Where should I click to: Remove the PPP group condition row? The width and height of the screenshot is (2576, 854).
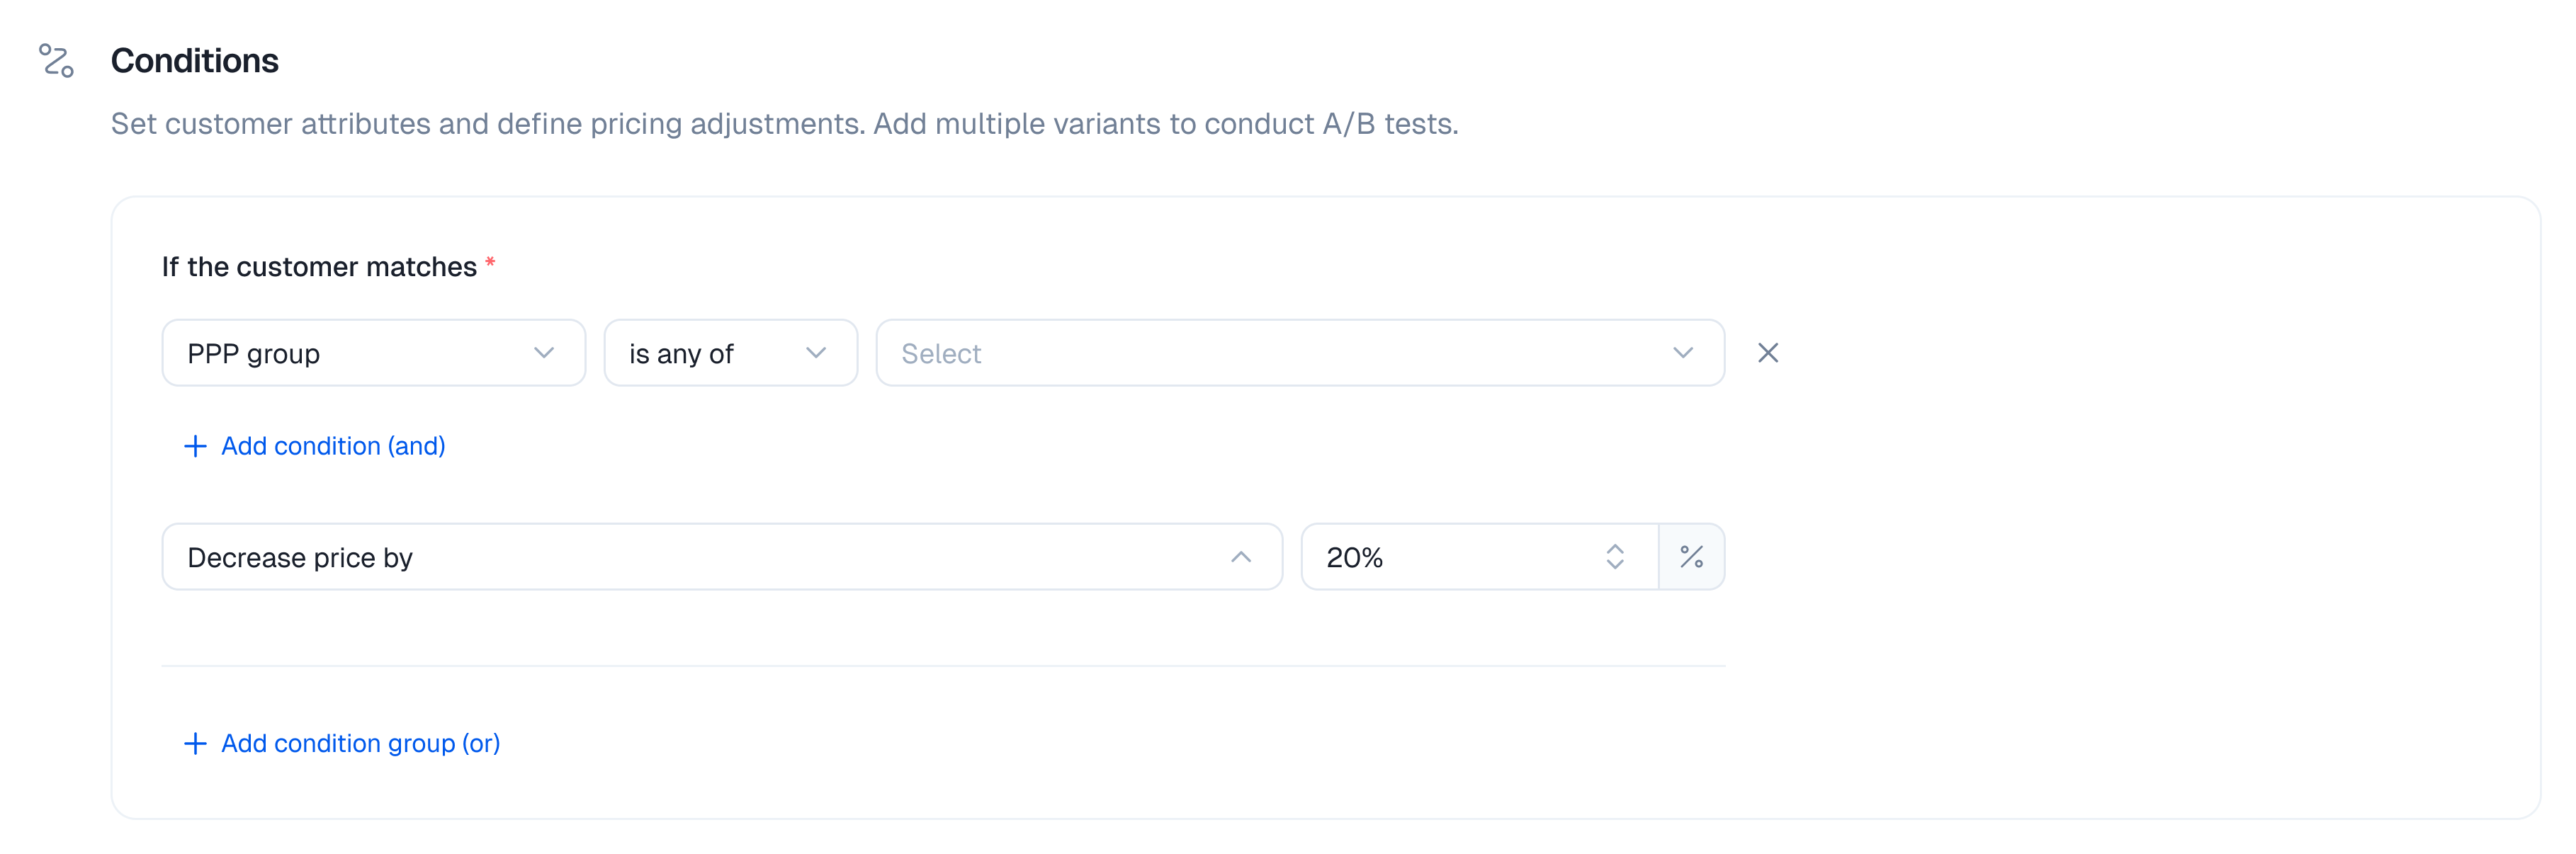(x=1767, y=353)
